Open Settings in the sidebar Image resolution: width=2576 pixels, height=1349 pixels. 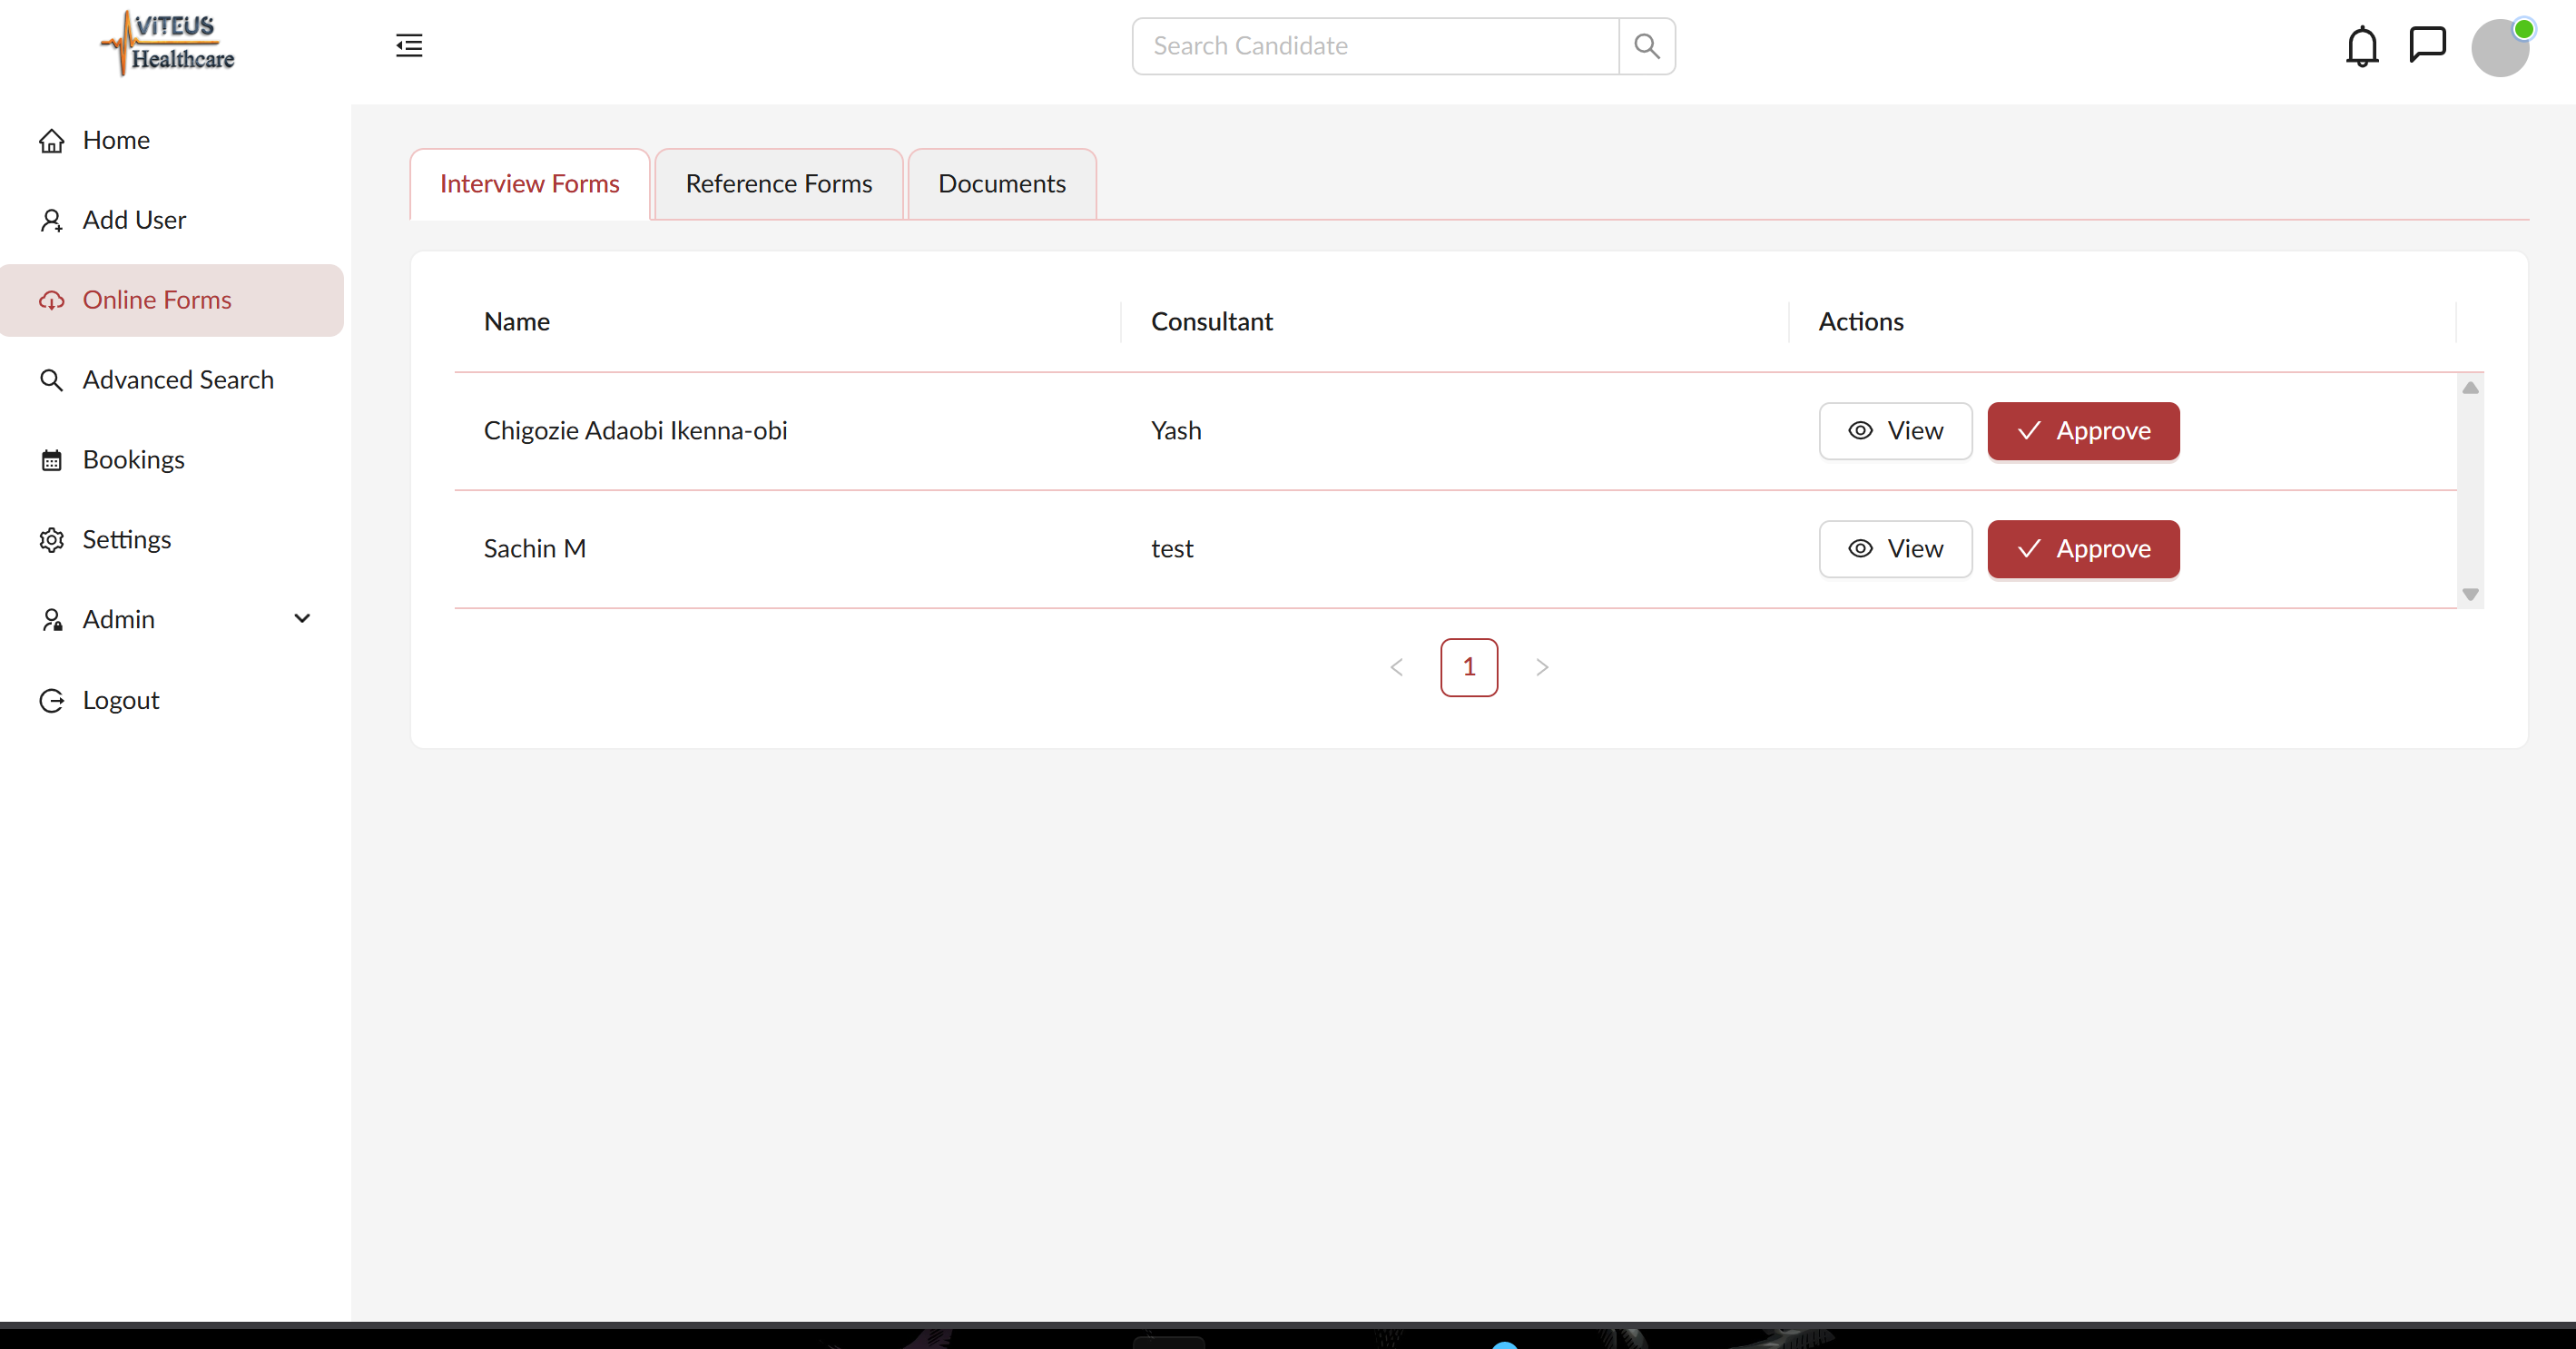coord(126,540)
